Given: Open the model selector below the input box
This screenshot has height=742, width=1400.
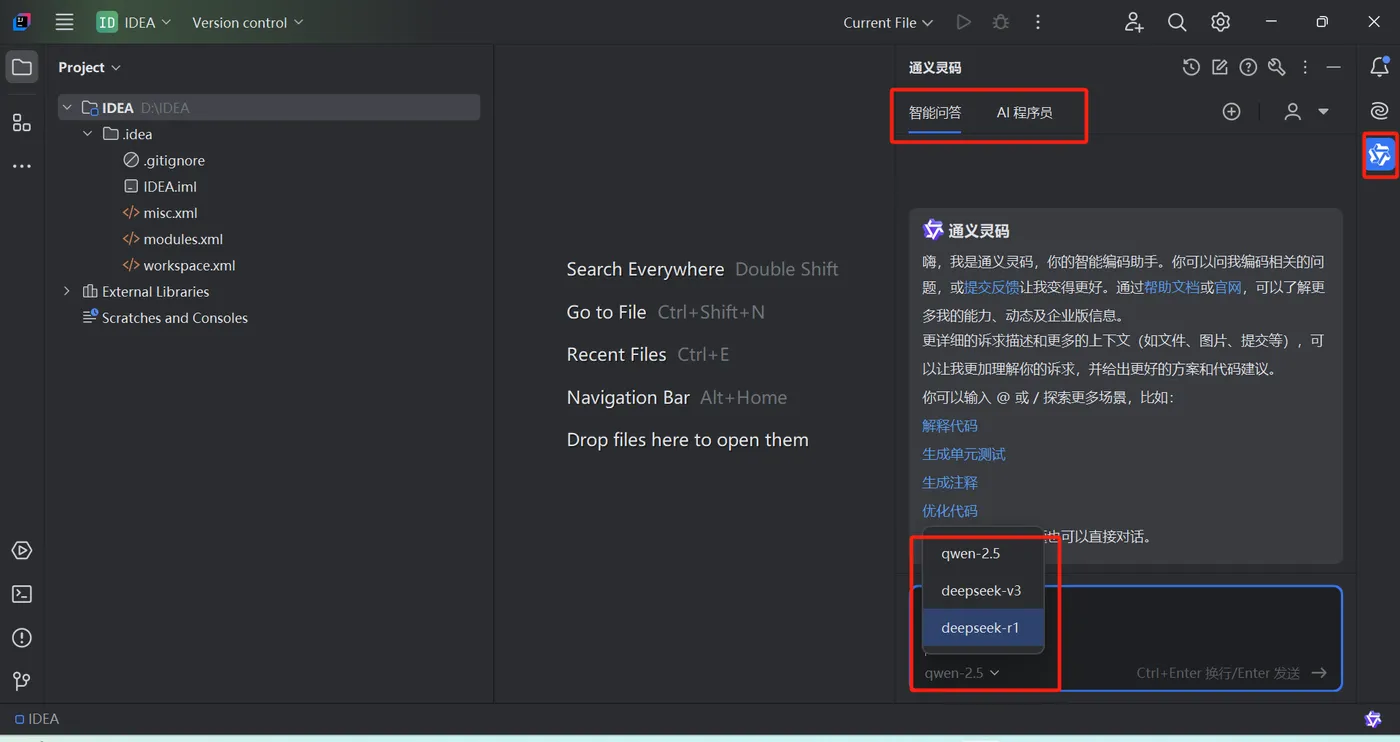Looking at the screenshot, I should pos(962,673).
